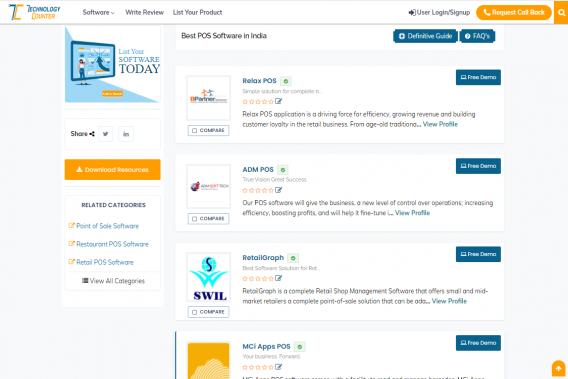Open the MCi Apps POS yellow logo

(x=208, y=361)
